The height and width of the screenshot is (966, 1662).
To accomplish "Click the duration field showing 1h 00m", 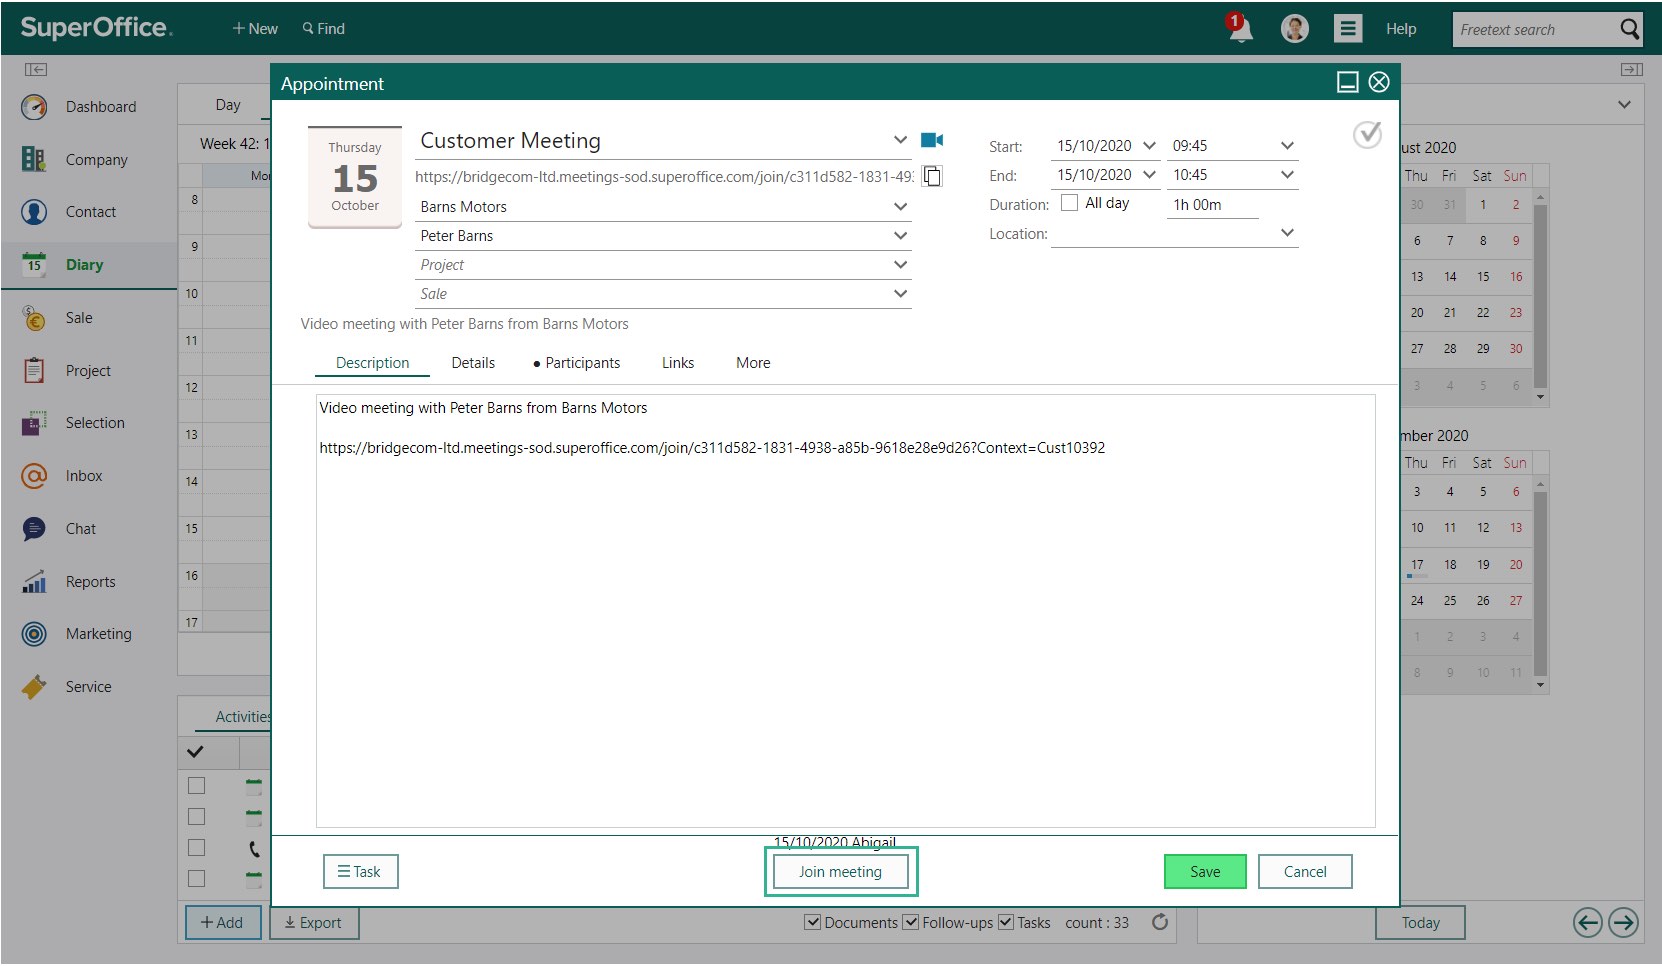I will pyautogui.click(x=1213, y=205).
